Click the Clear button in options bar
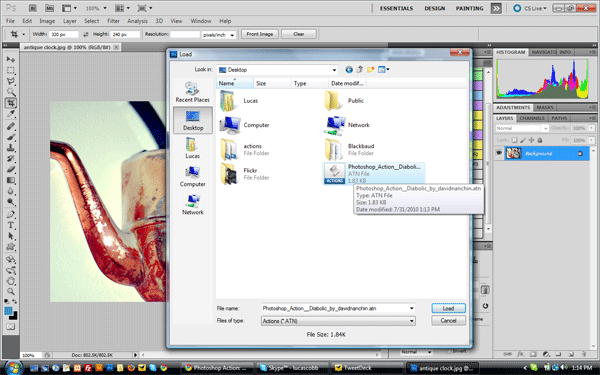Viewport: 600px width, 375px height. coord(299,34)
